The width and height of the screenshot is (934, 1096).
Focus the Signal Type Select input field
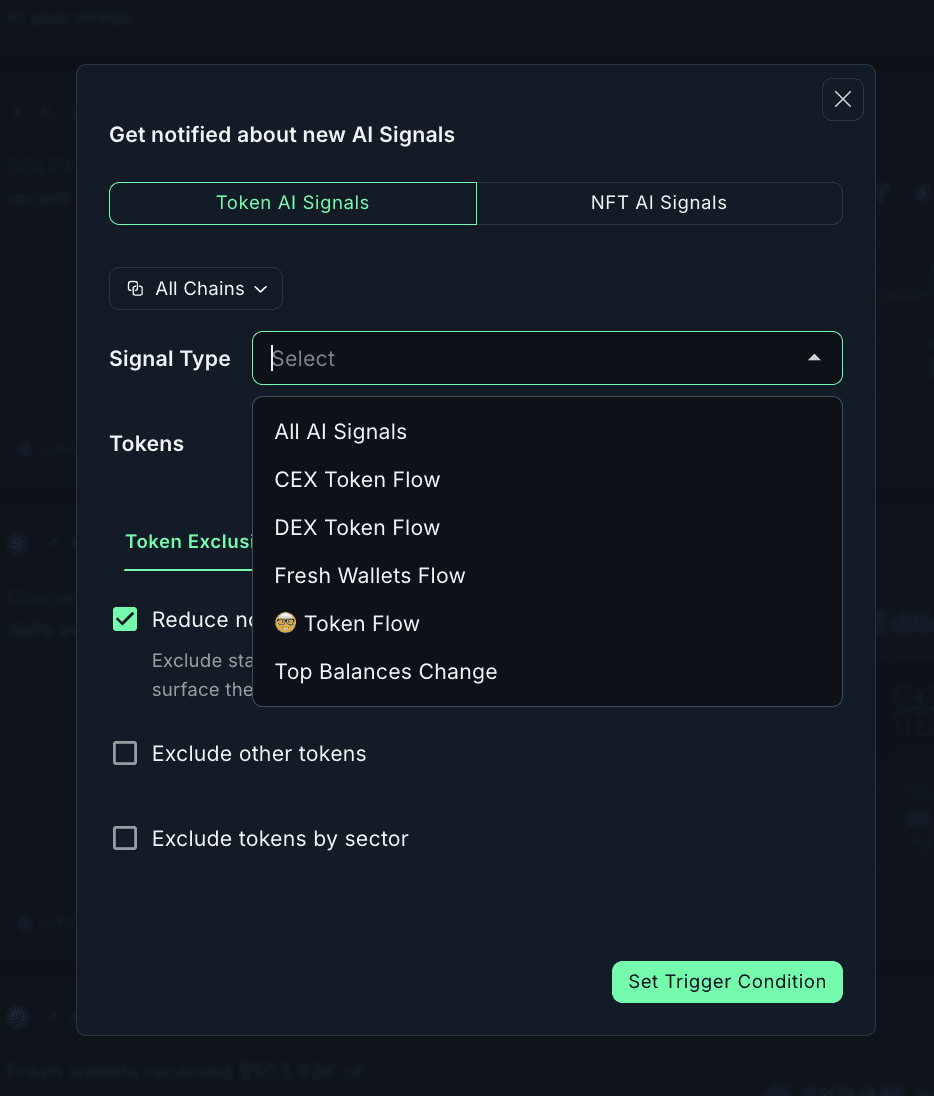point(530,358)
